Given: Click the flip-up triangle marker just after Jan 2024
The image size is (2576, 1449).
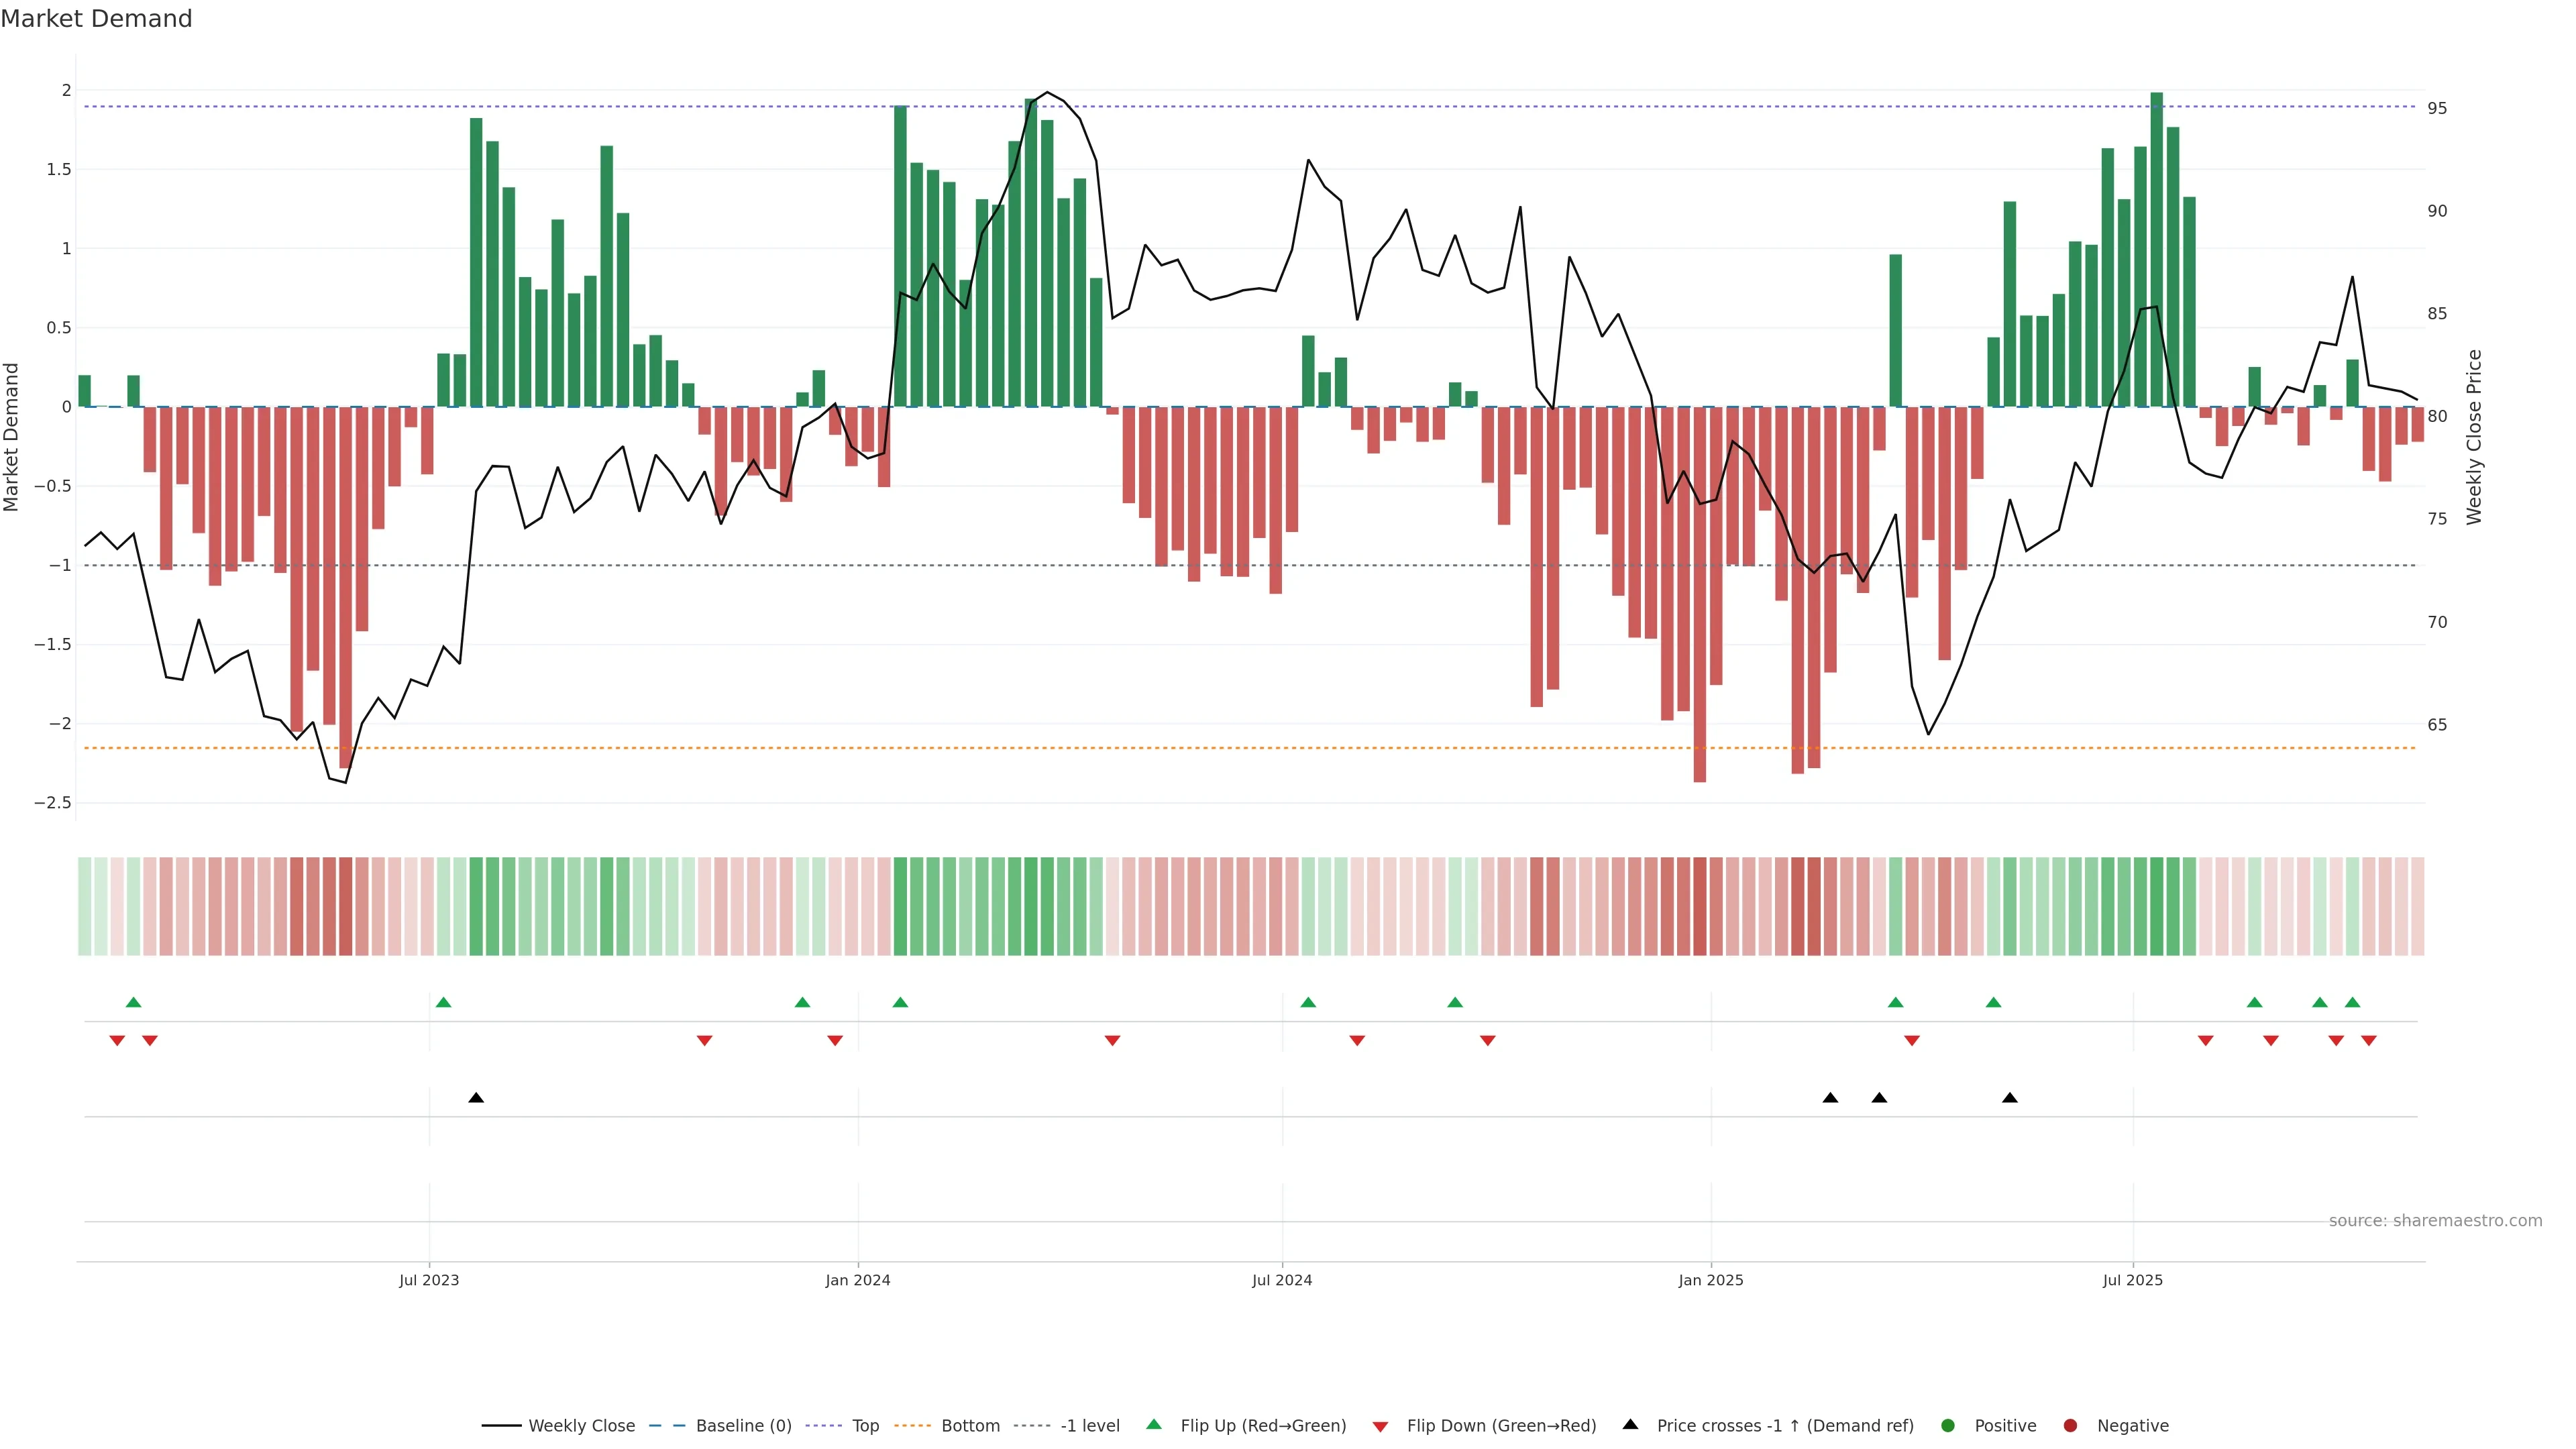Looking at the screenshot, I should tap(900, 1002).
